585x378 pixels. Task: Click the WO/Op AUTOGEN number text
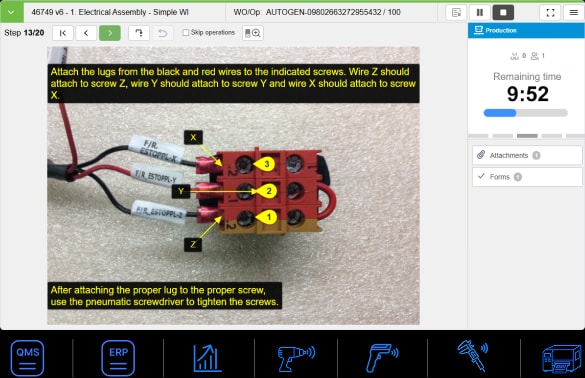point(317,12)
